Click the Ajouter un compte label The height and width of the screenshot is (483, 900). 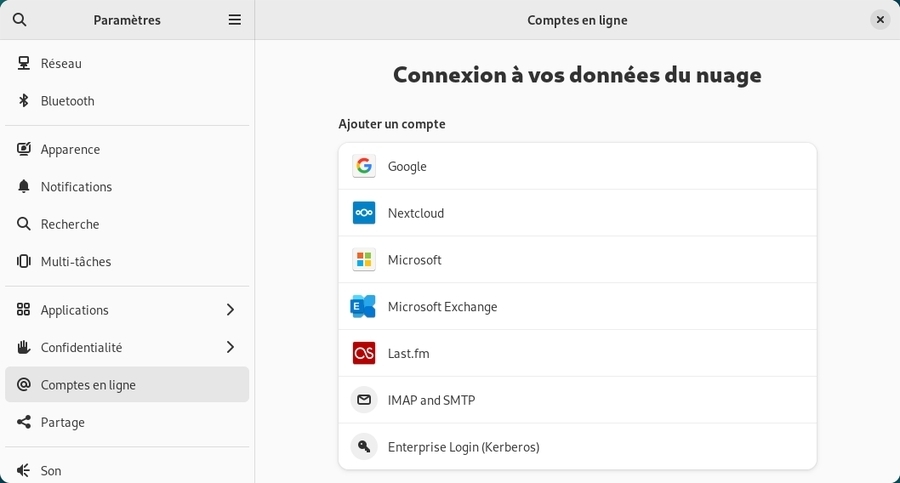392,124
